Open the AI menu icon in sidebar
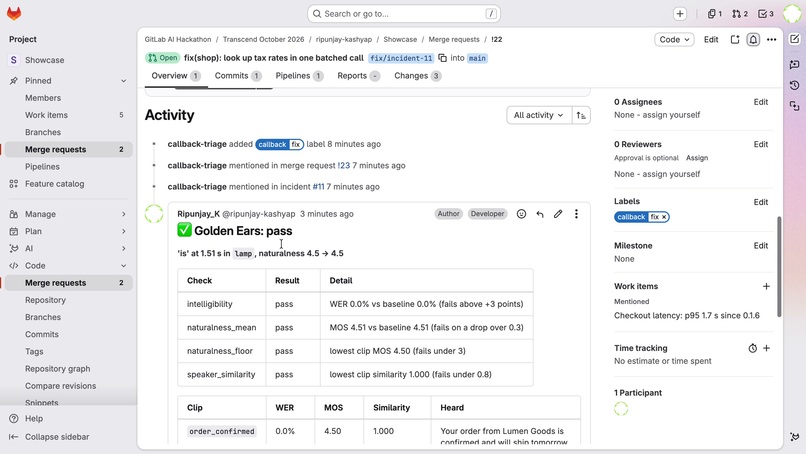This screenshot has width=806, height=454. (x=14, y=248)
